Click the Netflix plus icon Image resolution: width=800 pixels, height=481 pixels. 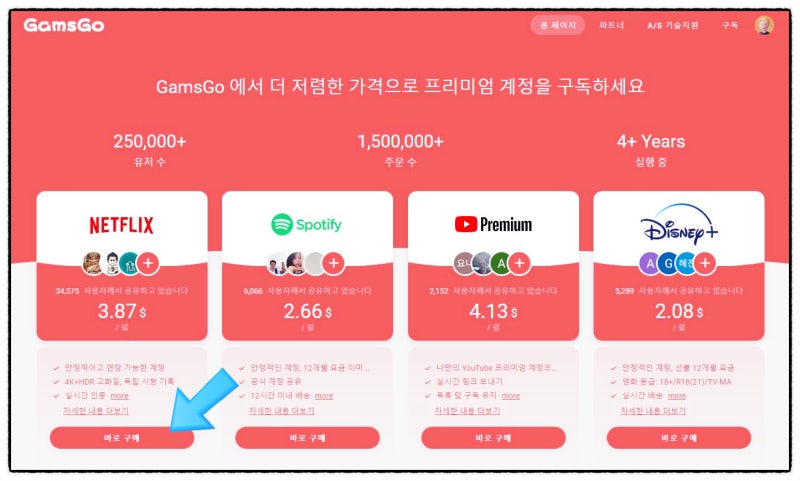tap(148, 263)
